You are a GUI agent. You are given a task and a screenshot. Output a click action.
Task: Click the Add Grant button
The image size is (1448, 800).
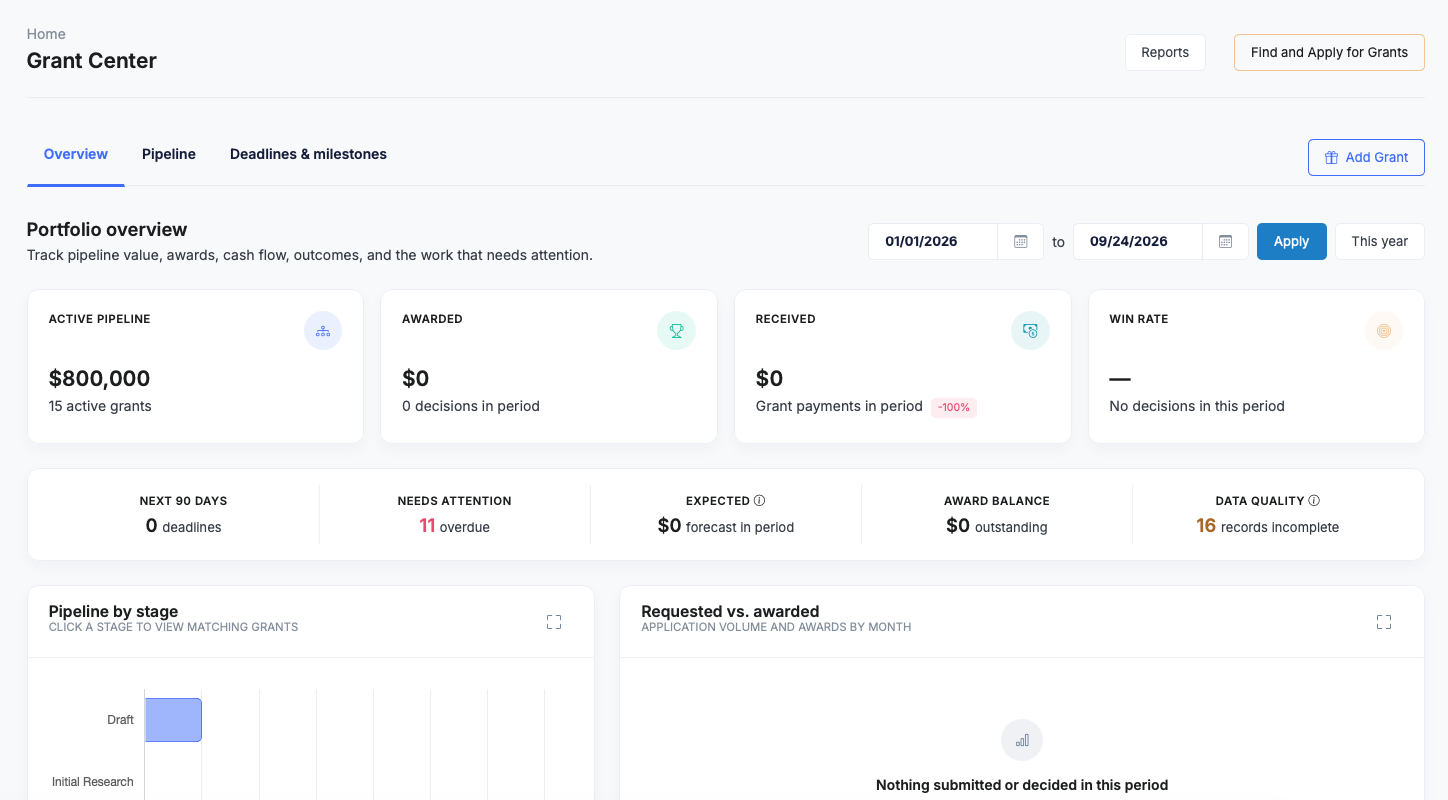coord(1366,157)
